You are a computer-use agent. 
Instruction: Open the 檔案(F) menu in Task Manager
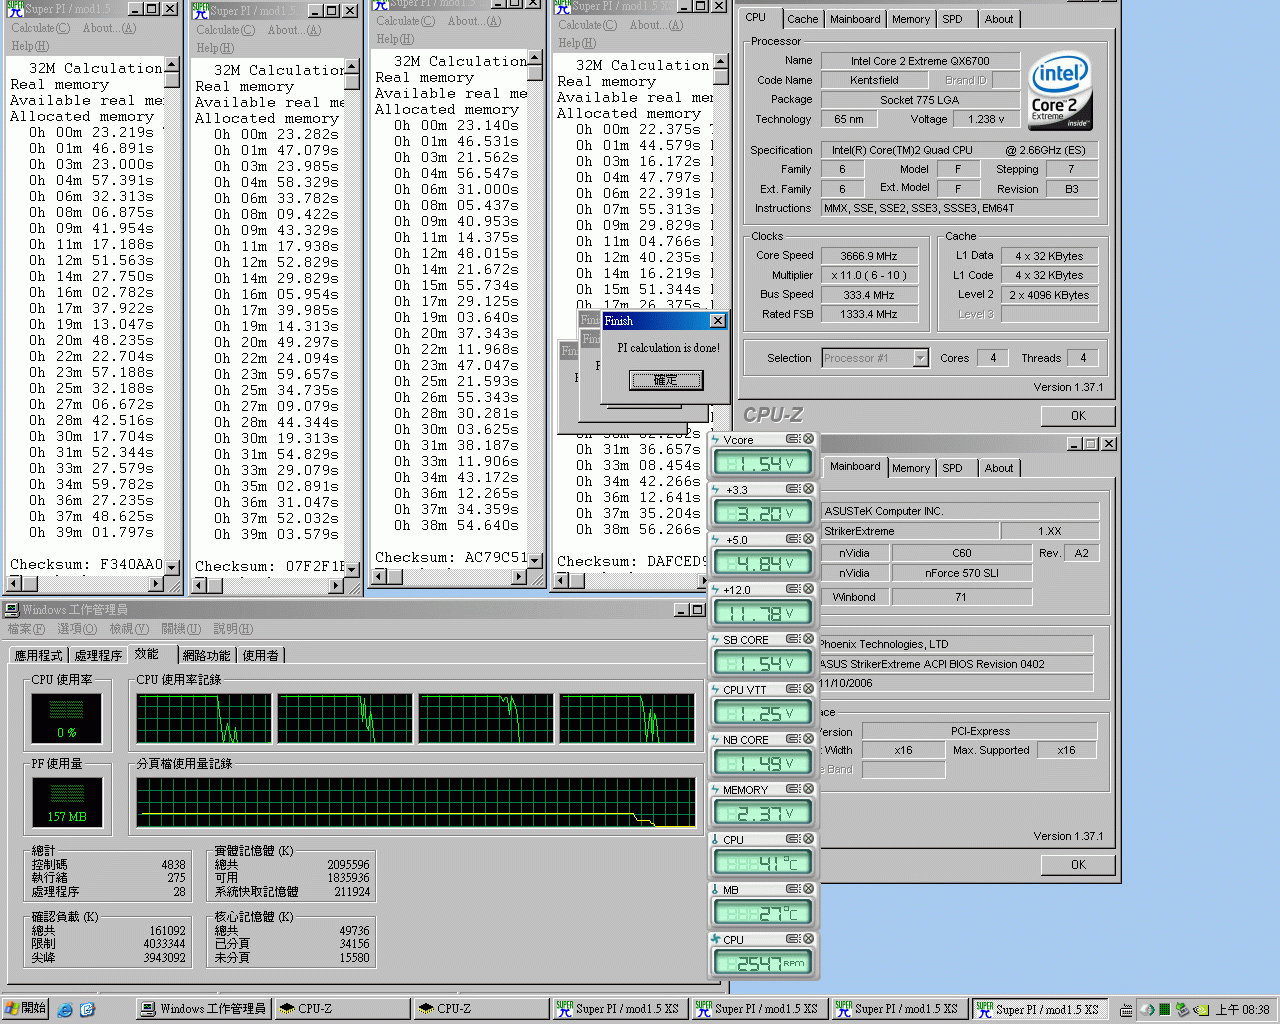(27, 629)
